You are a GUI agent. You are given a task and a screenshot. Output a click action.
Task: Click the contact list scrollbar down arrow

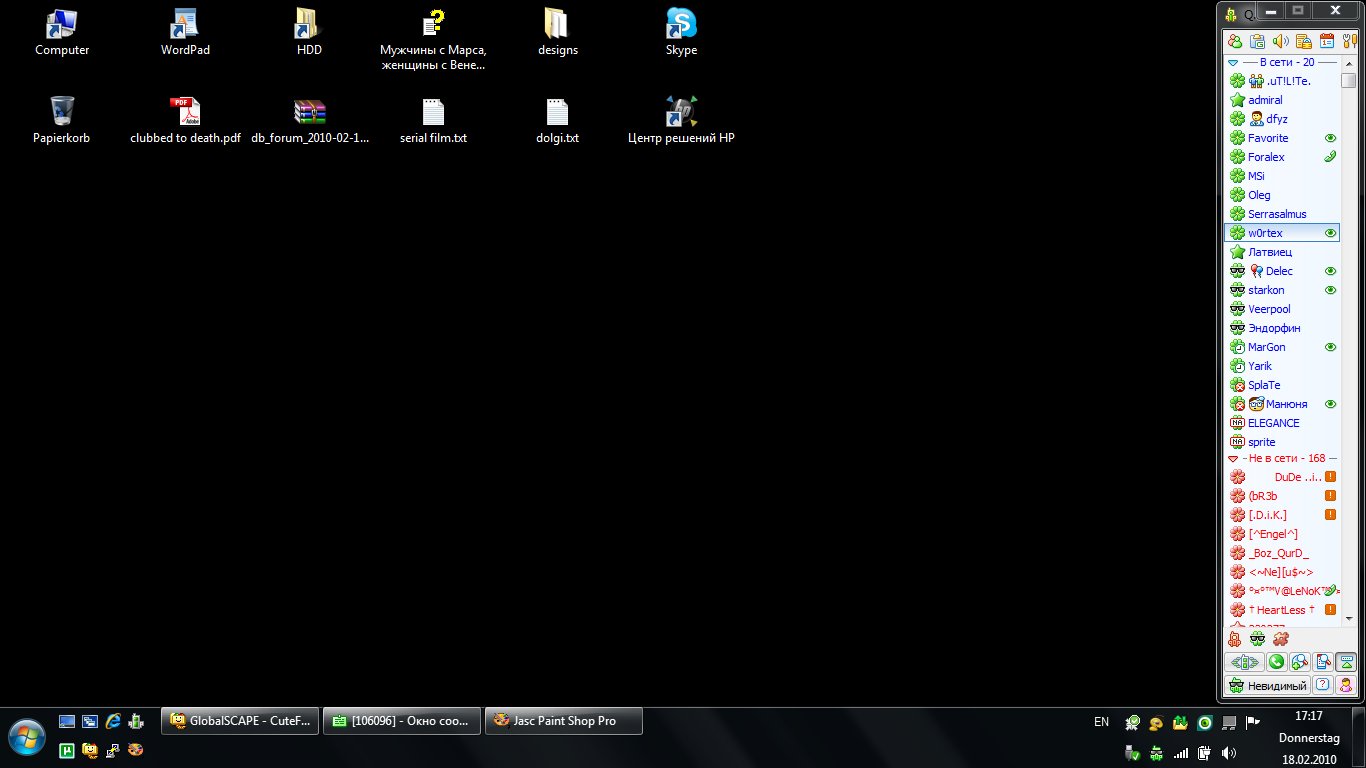tap(1349, 618)
